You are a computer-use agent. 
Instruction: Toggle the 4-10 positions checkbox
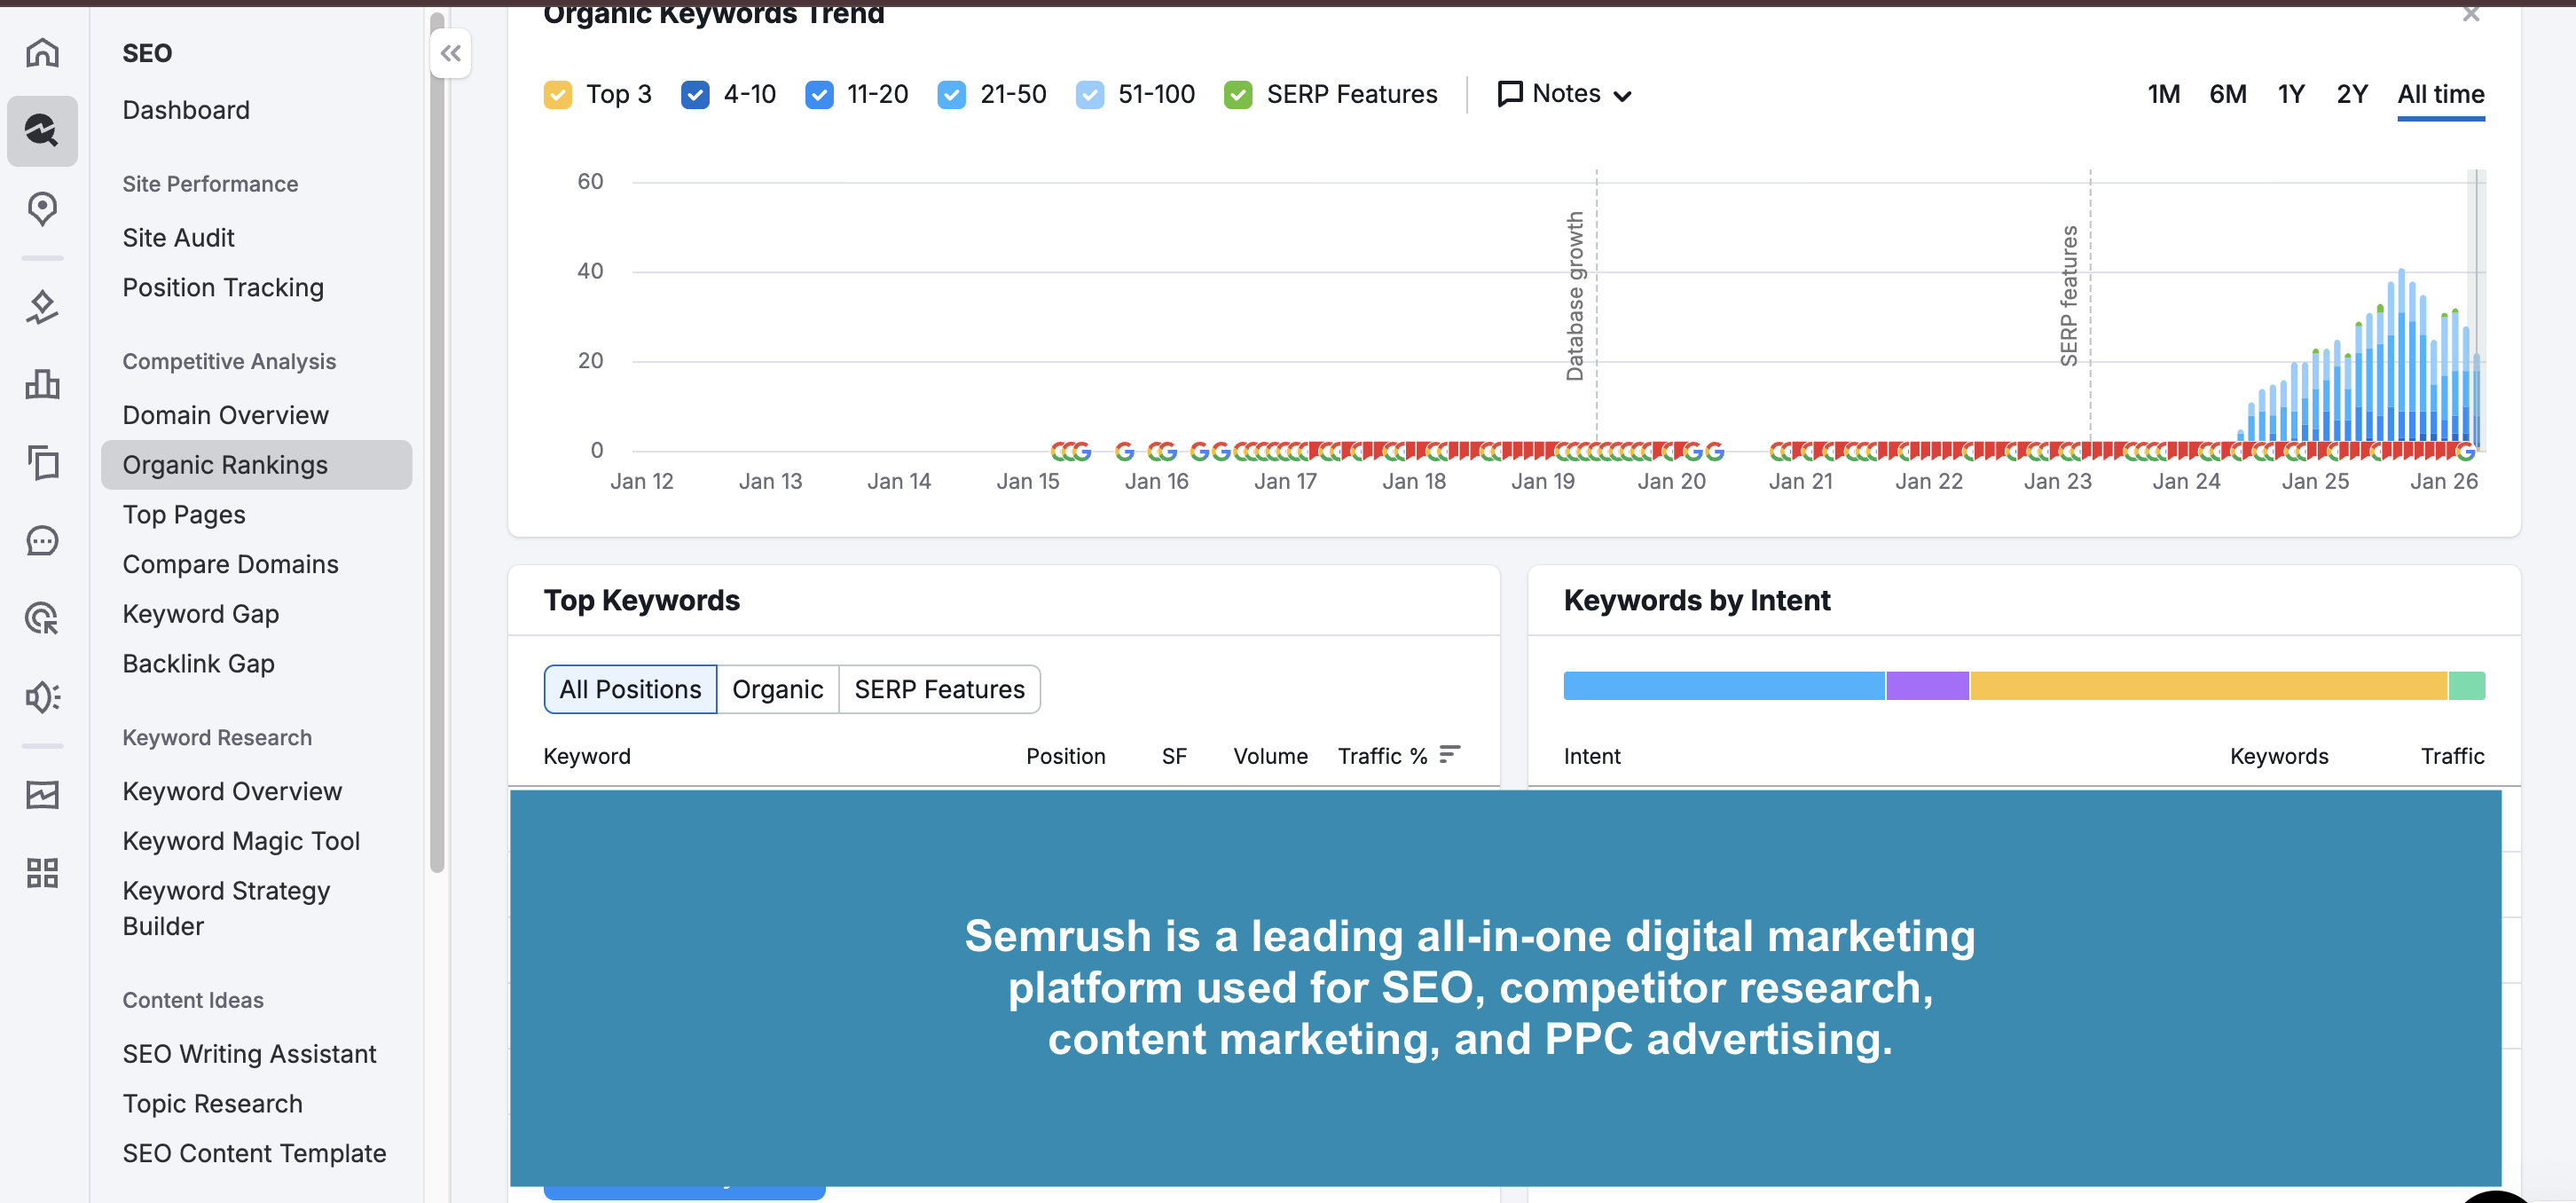695,95
